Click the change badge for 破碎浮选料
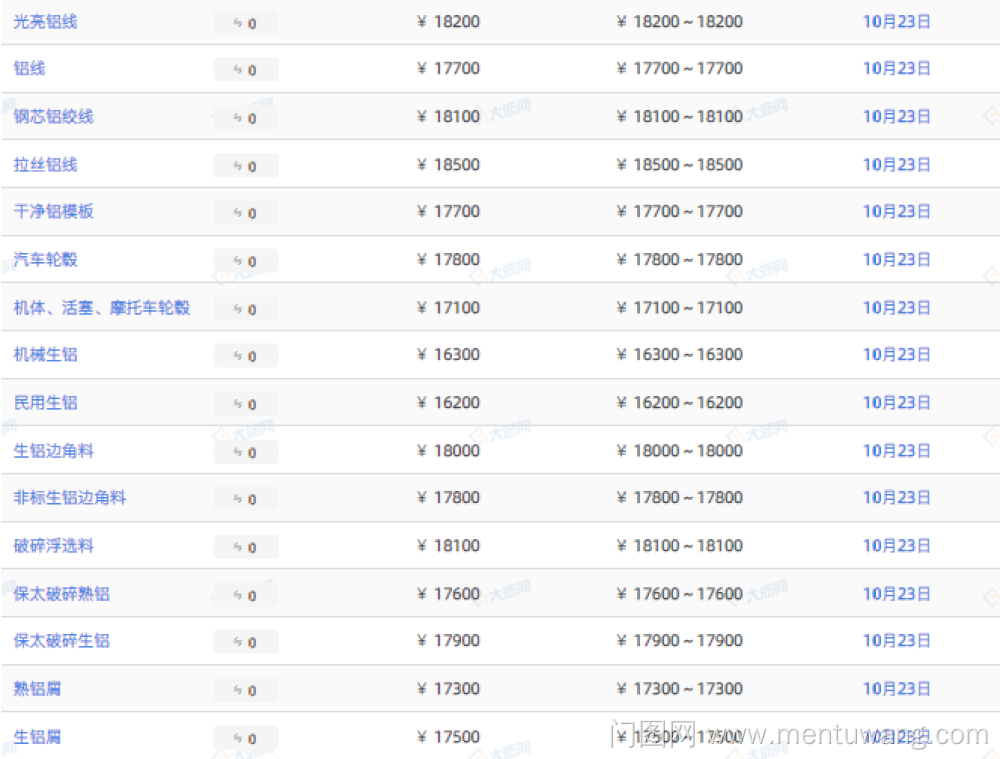Screen dimensions: 1000x759 [x=245, y=547]
